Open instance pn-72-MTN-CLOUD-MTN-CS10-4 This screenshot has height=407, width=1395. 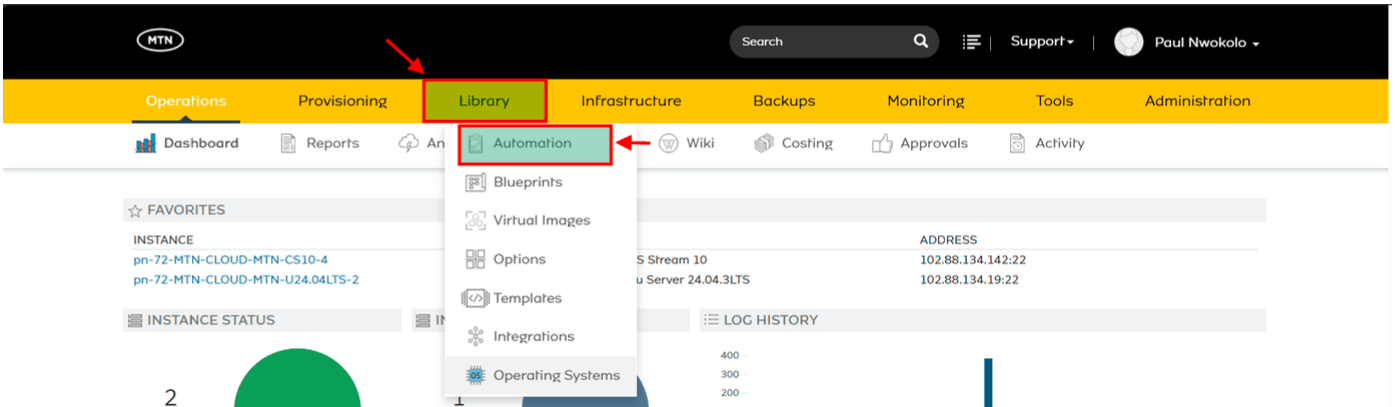click(x=230, y=260)
